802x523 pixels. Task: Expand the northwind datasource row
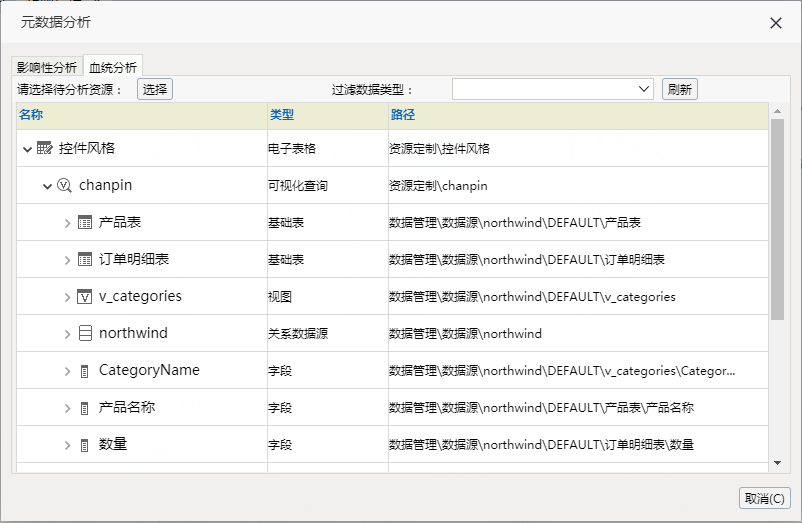pos(67,334)
